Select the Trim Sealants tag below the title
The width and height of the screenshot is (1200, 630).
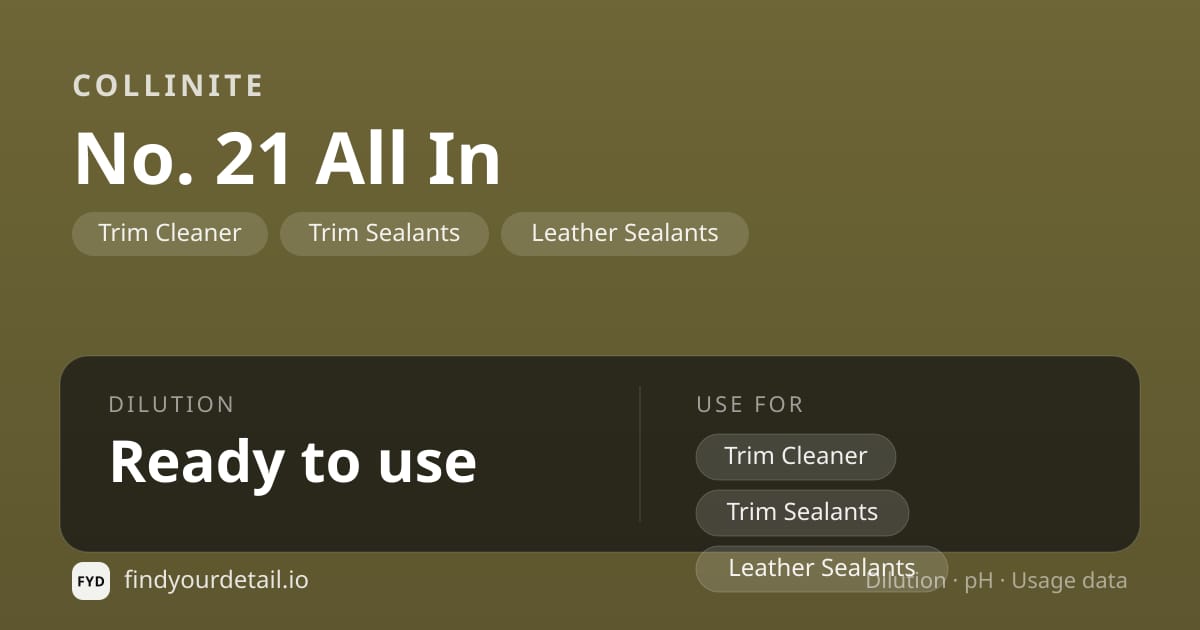(384, 233)
